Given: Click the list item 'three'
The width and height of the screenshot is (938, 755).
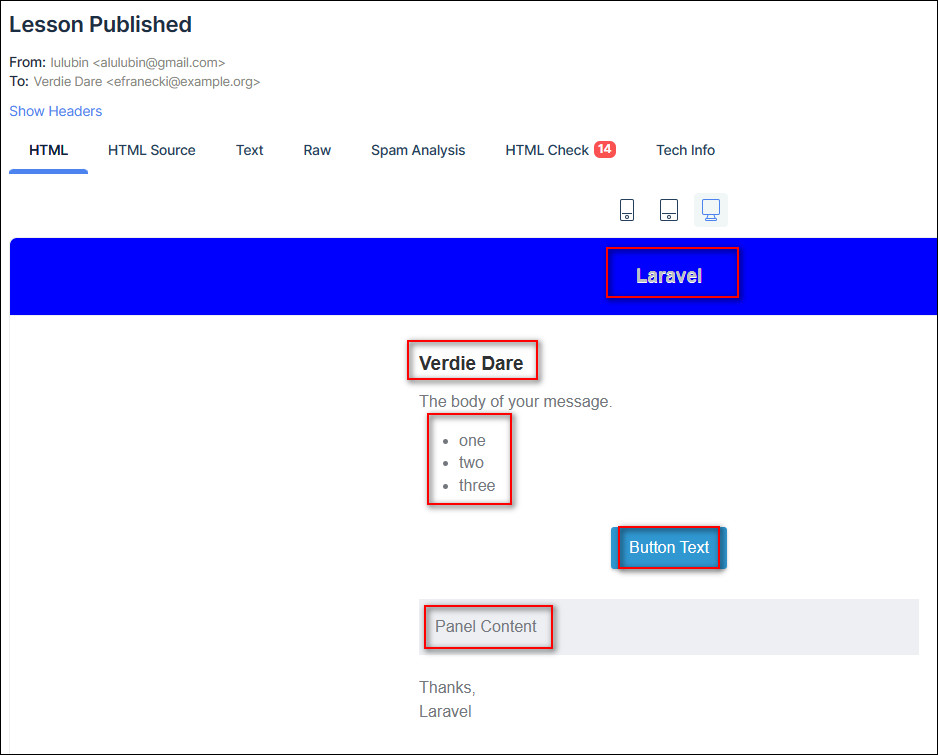Looking at the screenshot, I should tap(477, 486).
